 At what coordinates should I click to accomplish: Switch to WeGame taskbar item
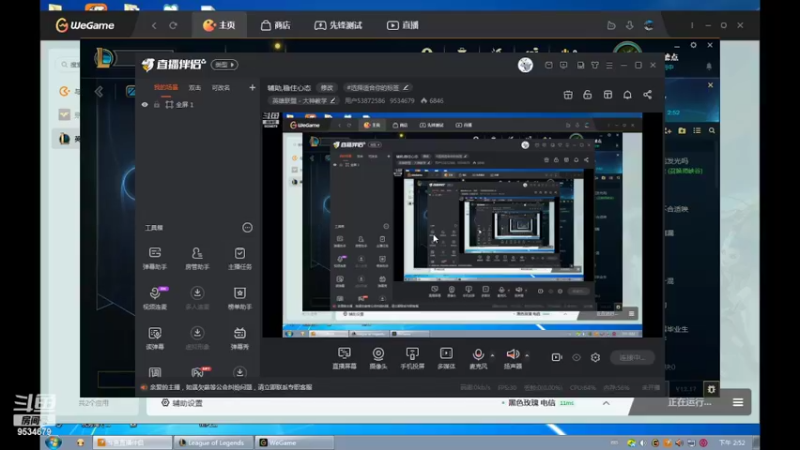[x=294, y=443]
